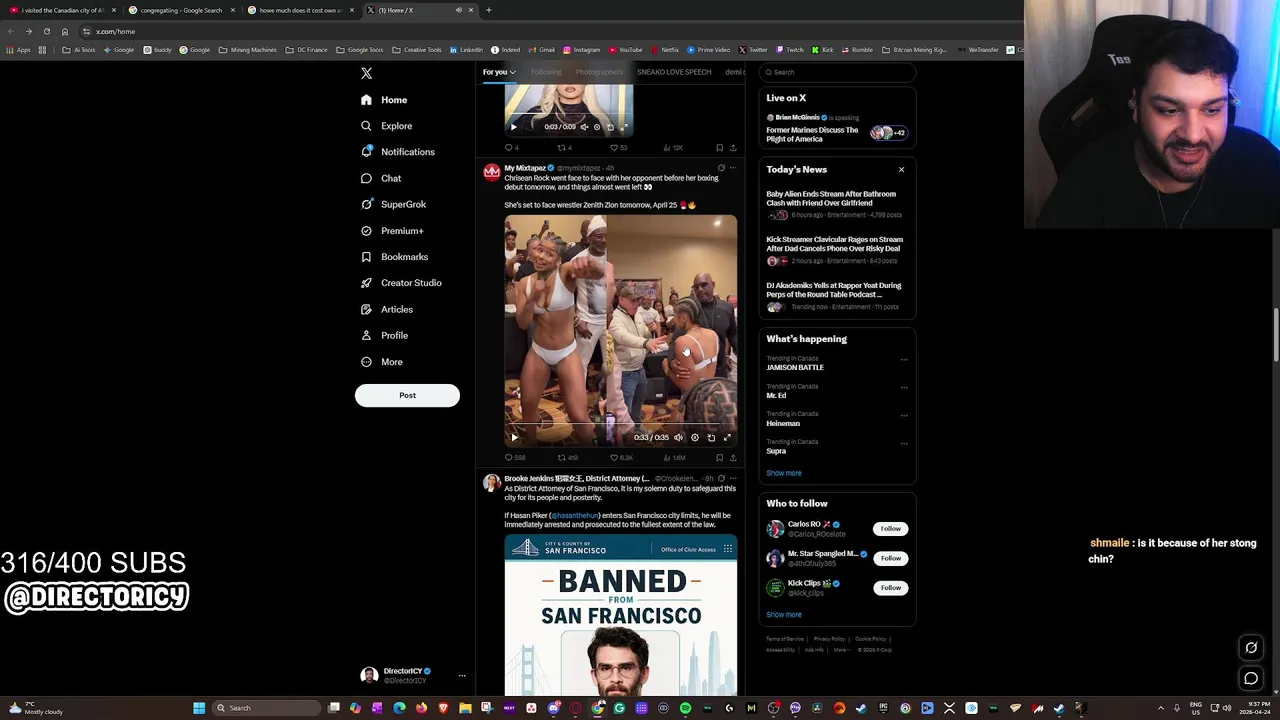
Task: Show more under Who to follow
Action: coord(784,615)
